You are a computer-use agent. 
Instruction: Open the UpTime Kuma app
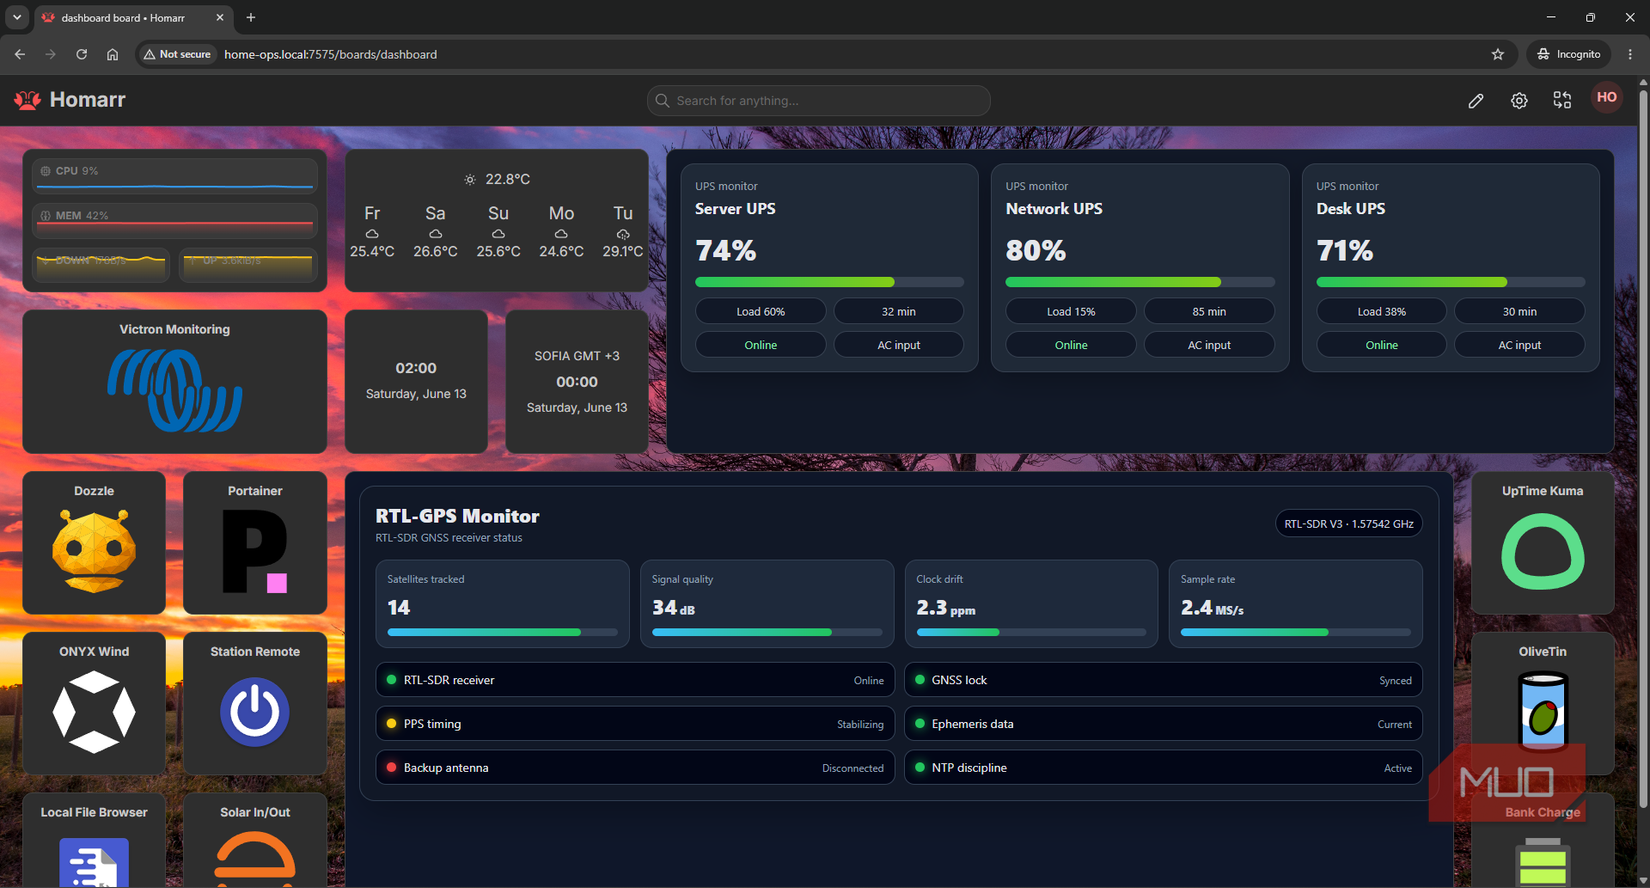tap(1542, 542)
